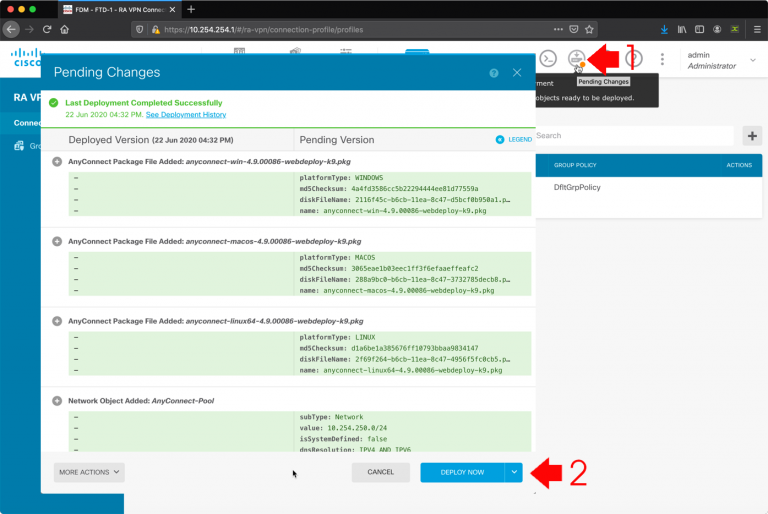The height and width of the screenshot is (514, 768).
Task: Expand AnyConnect-Pool network object entry
Action: 57,401
